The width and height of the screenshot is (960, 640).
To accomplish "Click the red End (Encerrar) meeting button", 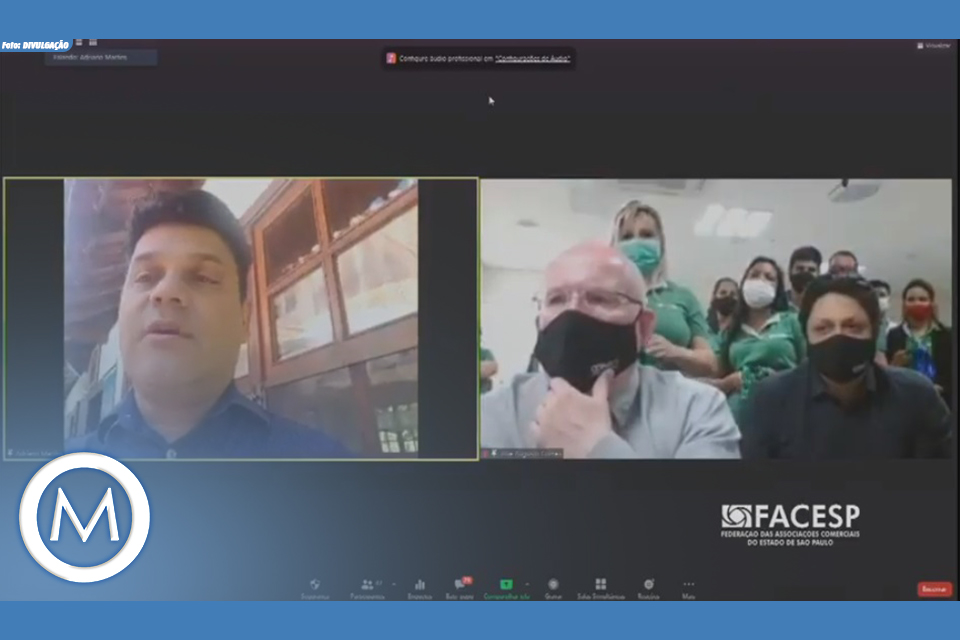I will [934, 589].
